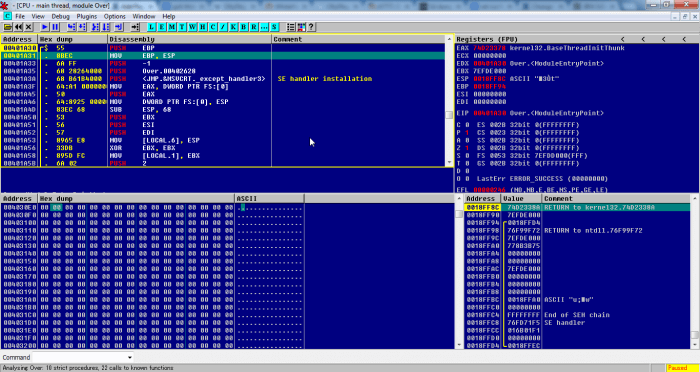Open the Debug menu
Image resolution: width=700 pixels, height=372 pixels.
coord(60,16)
